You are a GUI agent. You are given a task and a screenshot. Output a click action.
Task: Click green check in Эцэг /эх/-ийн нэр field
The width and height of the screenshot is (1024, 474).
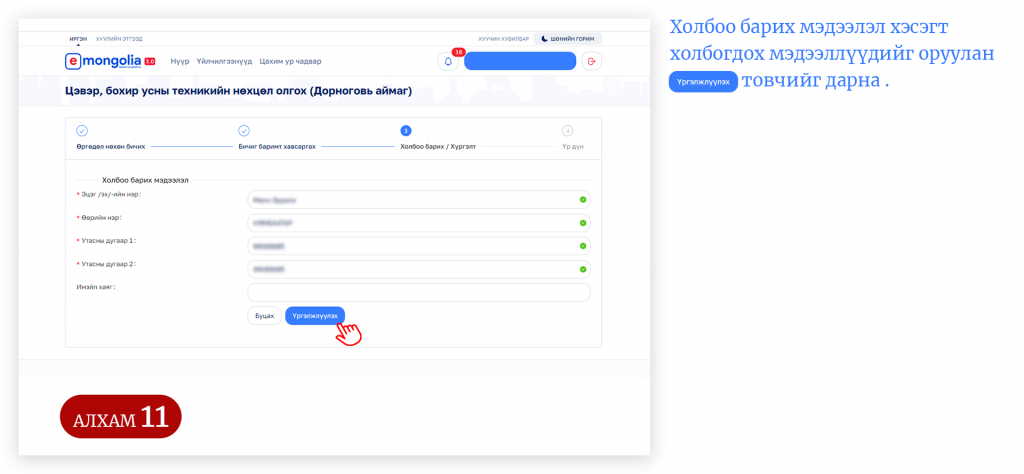[x=583, y=200]
